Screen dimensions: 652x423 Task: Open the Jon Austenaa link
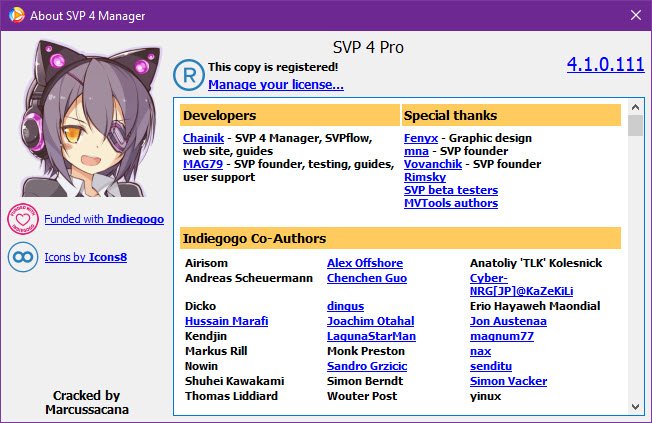(508, 321)
